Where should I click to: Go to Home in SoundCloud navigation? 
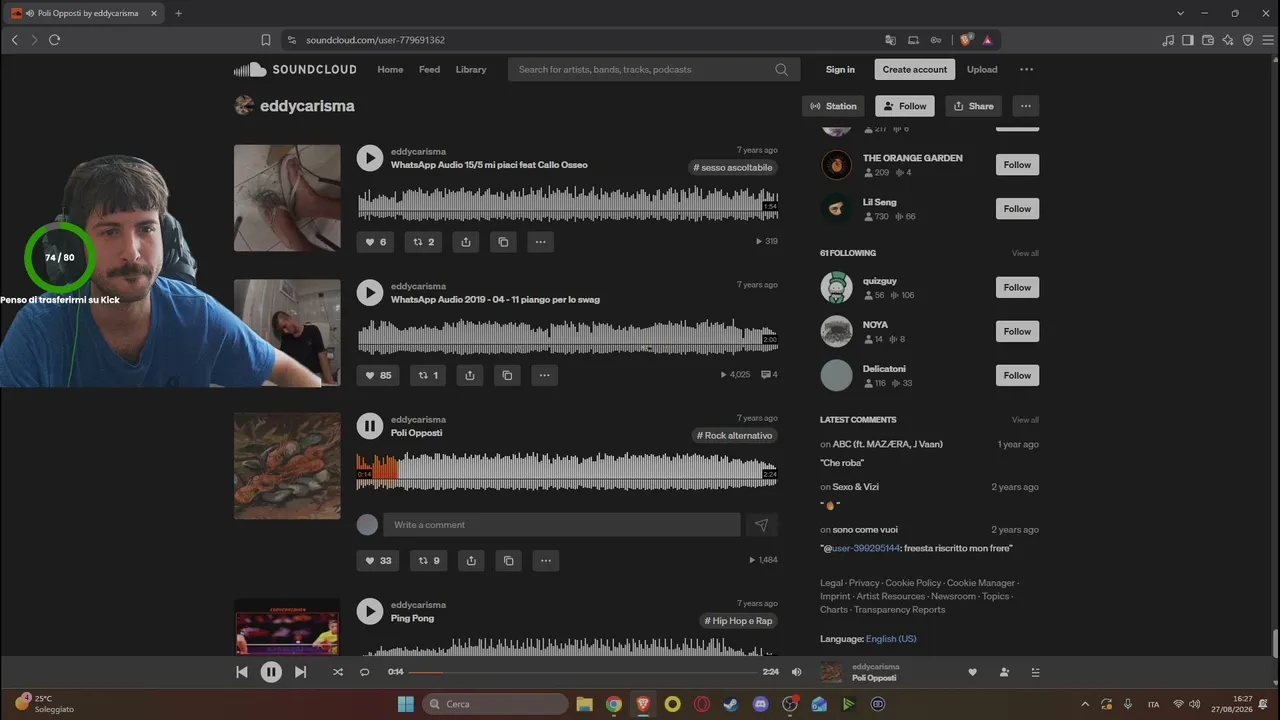(x=390, y=70)
